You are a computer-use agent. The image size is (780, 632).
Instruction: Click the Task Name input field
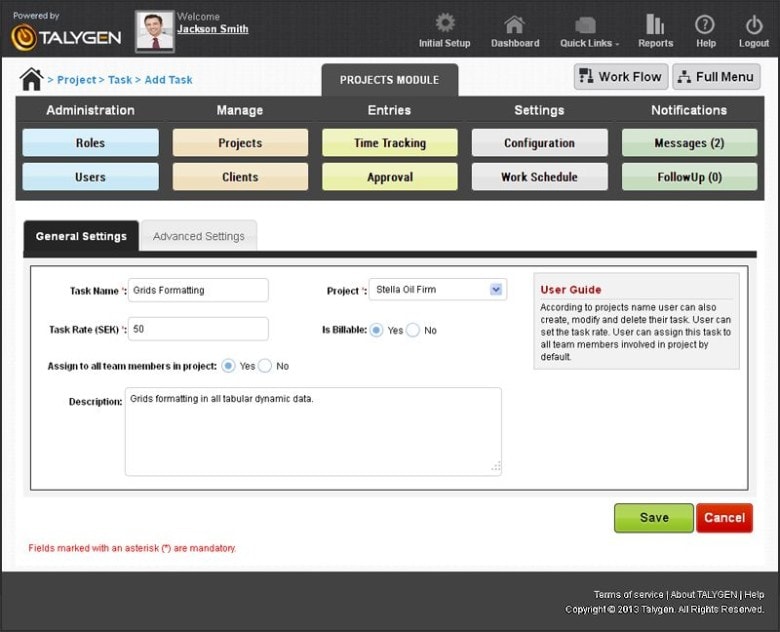(x=198, y=290)
